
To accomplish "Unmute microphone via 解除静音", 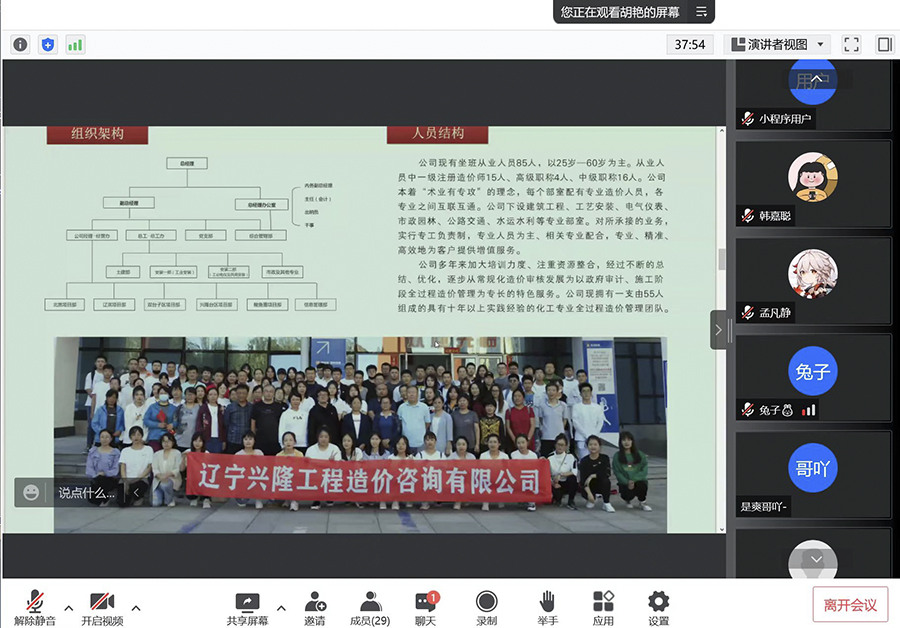I will [35, 606].
